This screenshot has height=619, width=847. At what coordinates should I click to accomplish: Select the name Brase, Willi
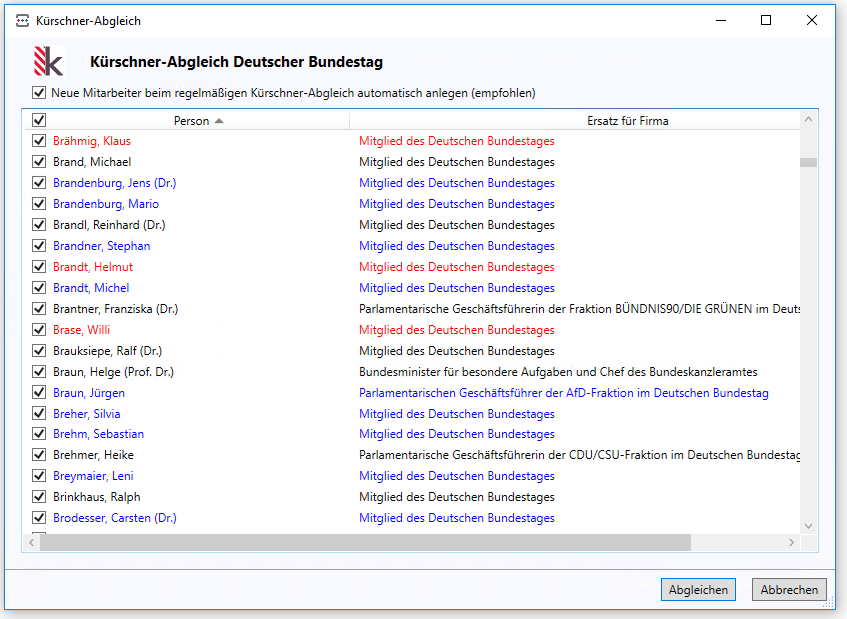tap(82, 329)
